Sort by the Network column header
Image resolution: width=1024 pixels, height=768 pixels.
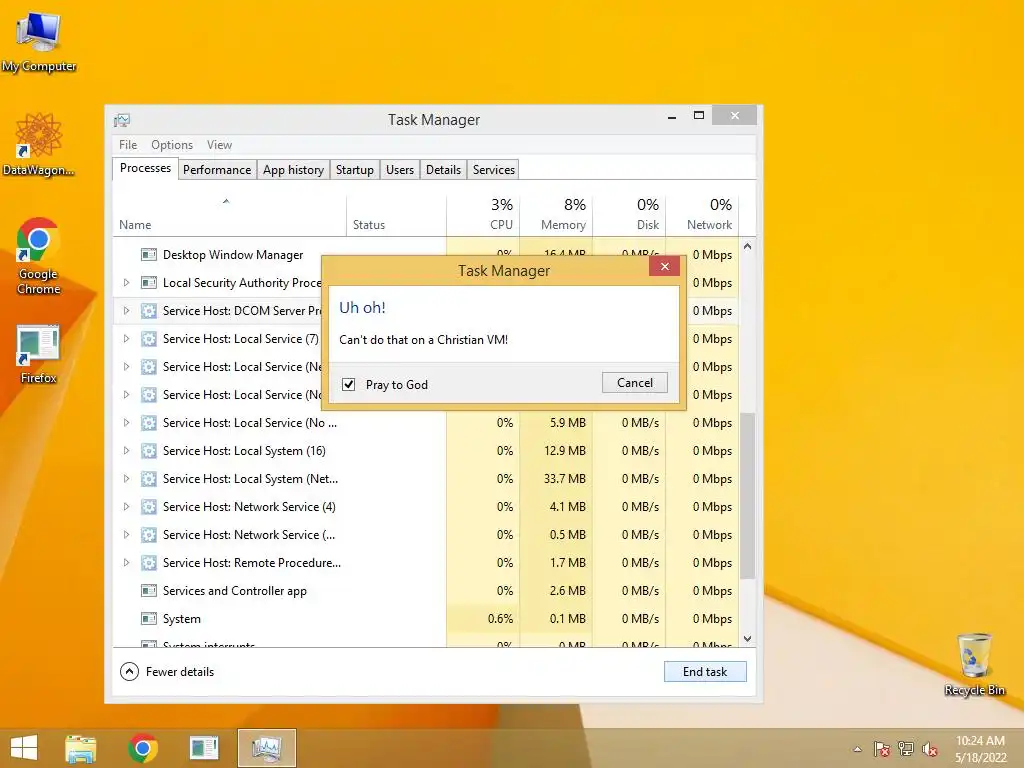(x=703, y=216)
